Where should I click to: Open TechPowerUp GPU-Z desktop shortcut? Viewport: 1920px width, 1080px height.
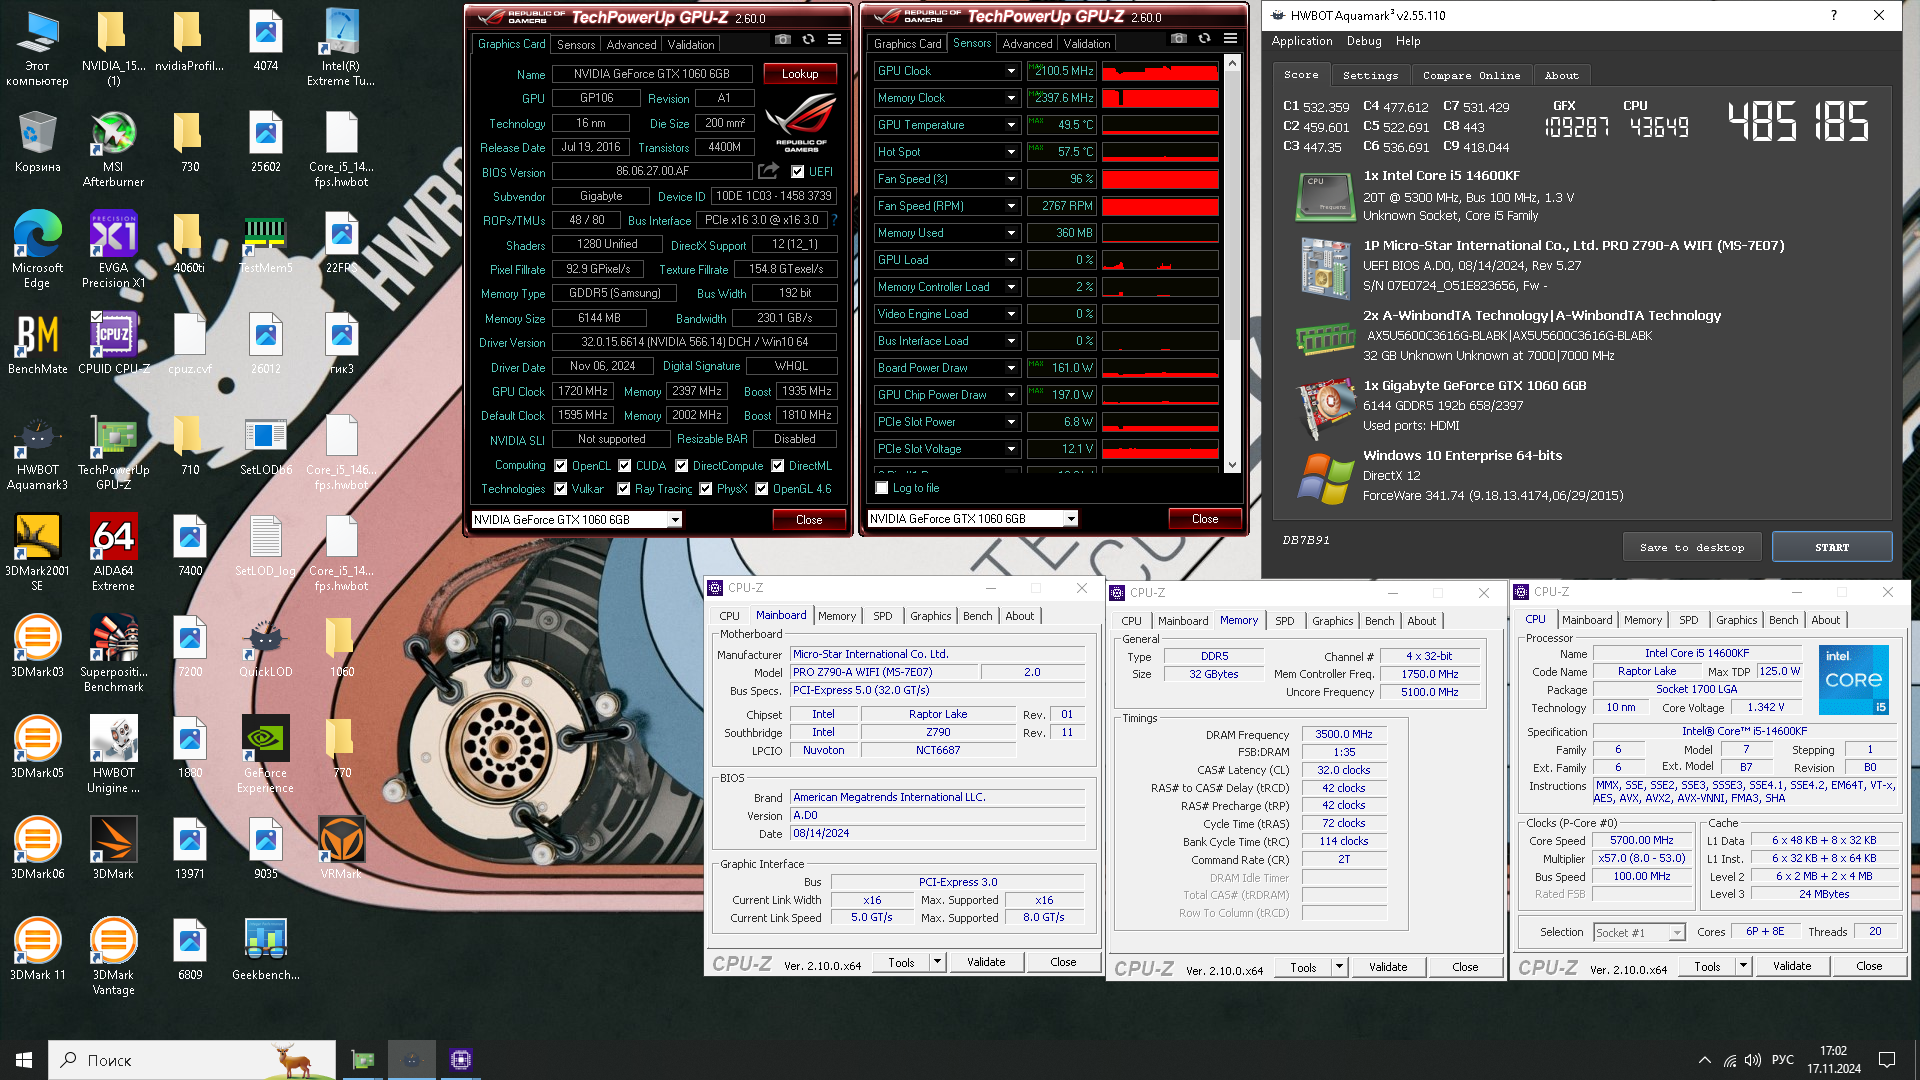click(113, 452)
